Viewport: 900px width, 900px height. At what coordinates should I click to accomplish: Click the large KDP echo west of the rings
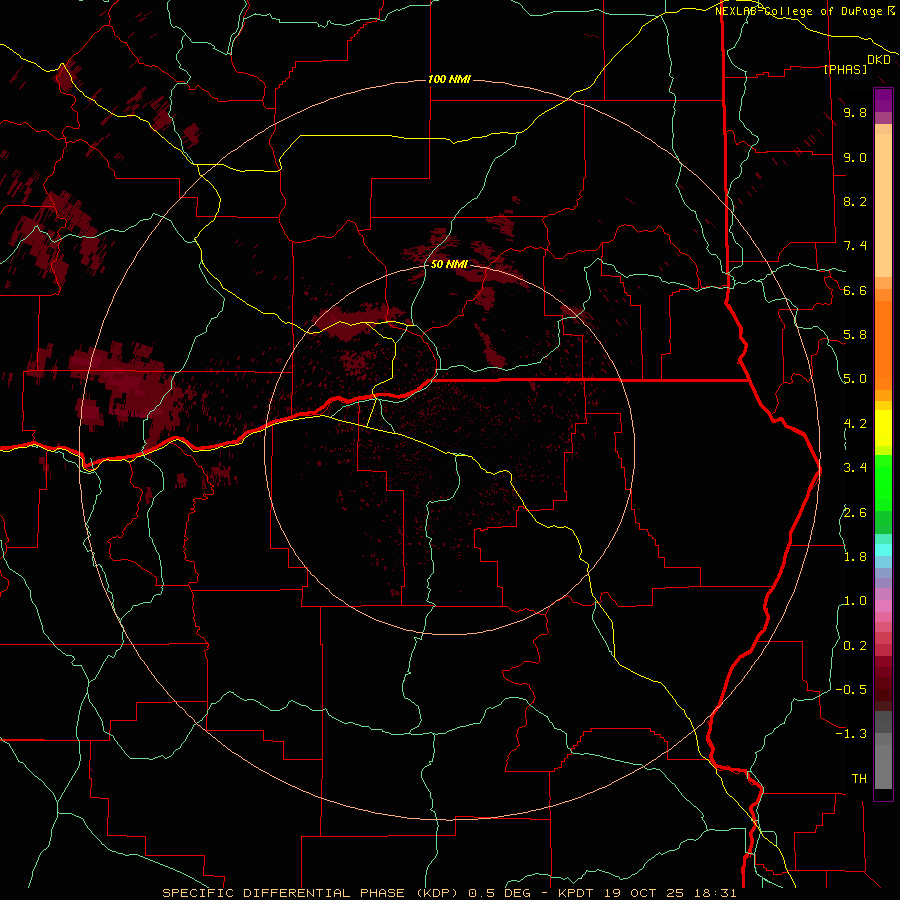[123, 385]
